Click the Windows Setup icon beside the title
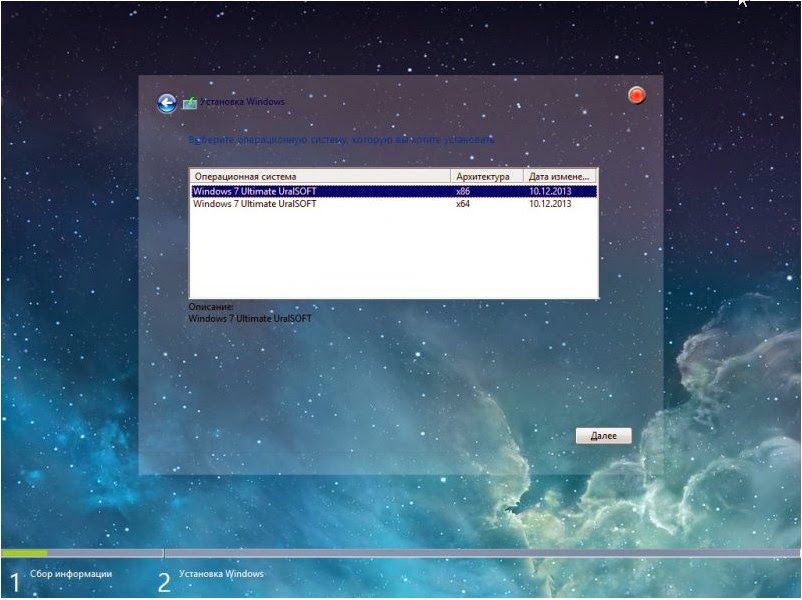This screenshot has width=802, height=600. (x=190, y=102)
